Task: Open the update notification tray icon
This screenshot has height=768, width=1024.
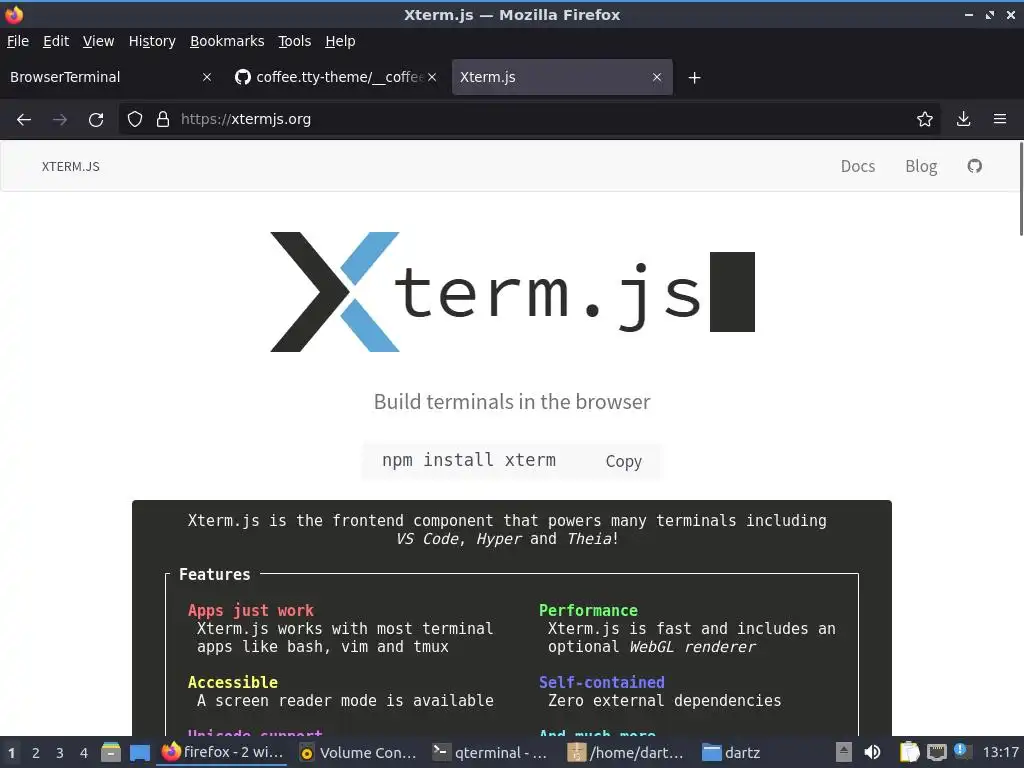Action: 961,751
